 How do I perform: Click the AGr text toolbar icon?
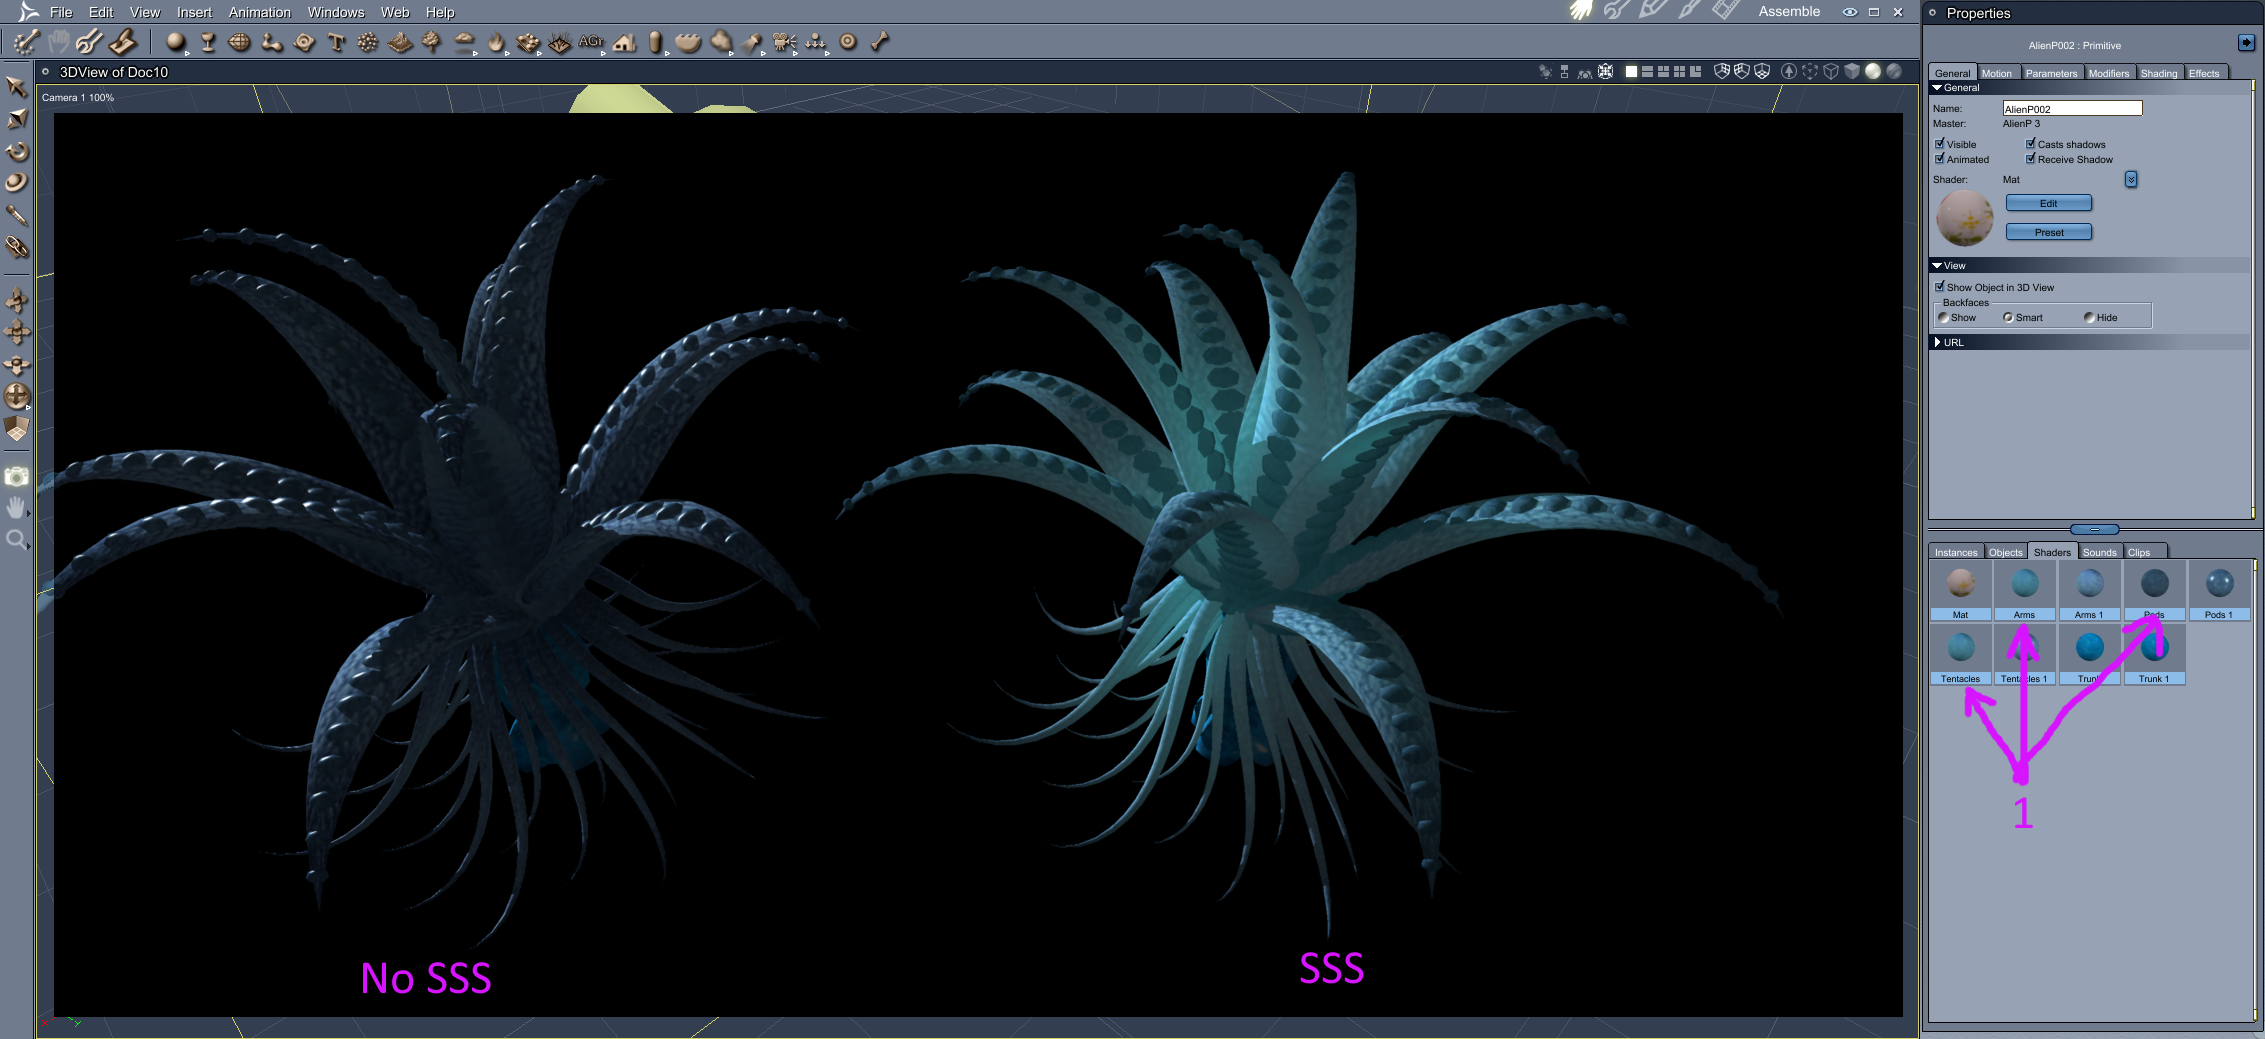(591, 42)
